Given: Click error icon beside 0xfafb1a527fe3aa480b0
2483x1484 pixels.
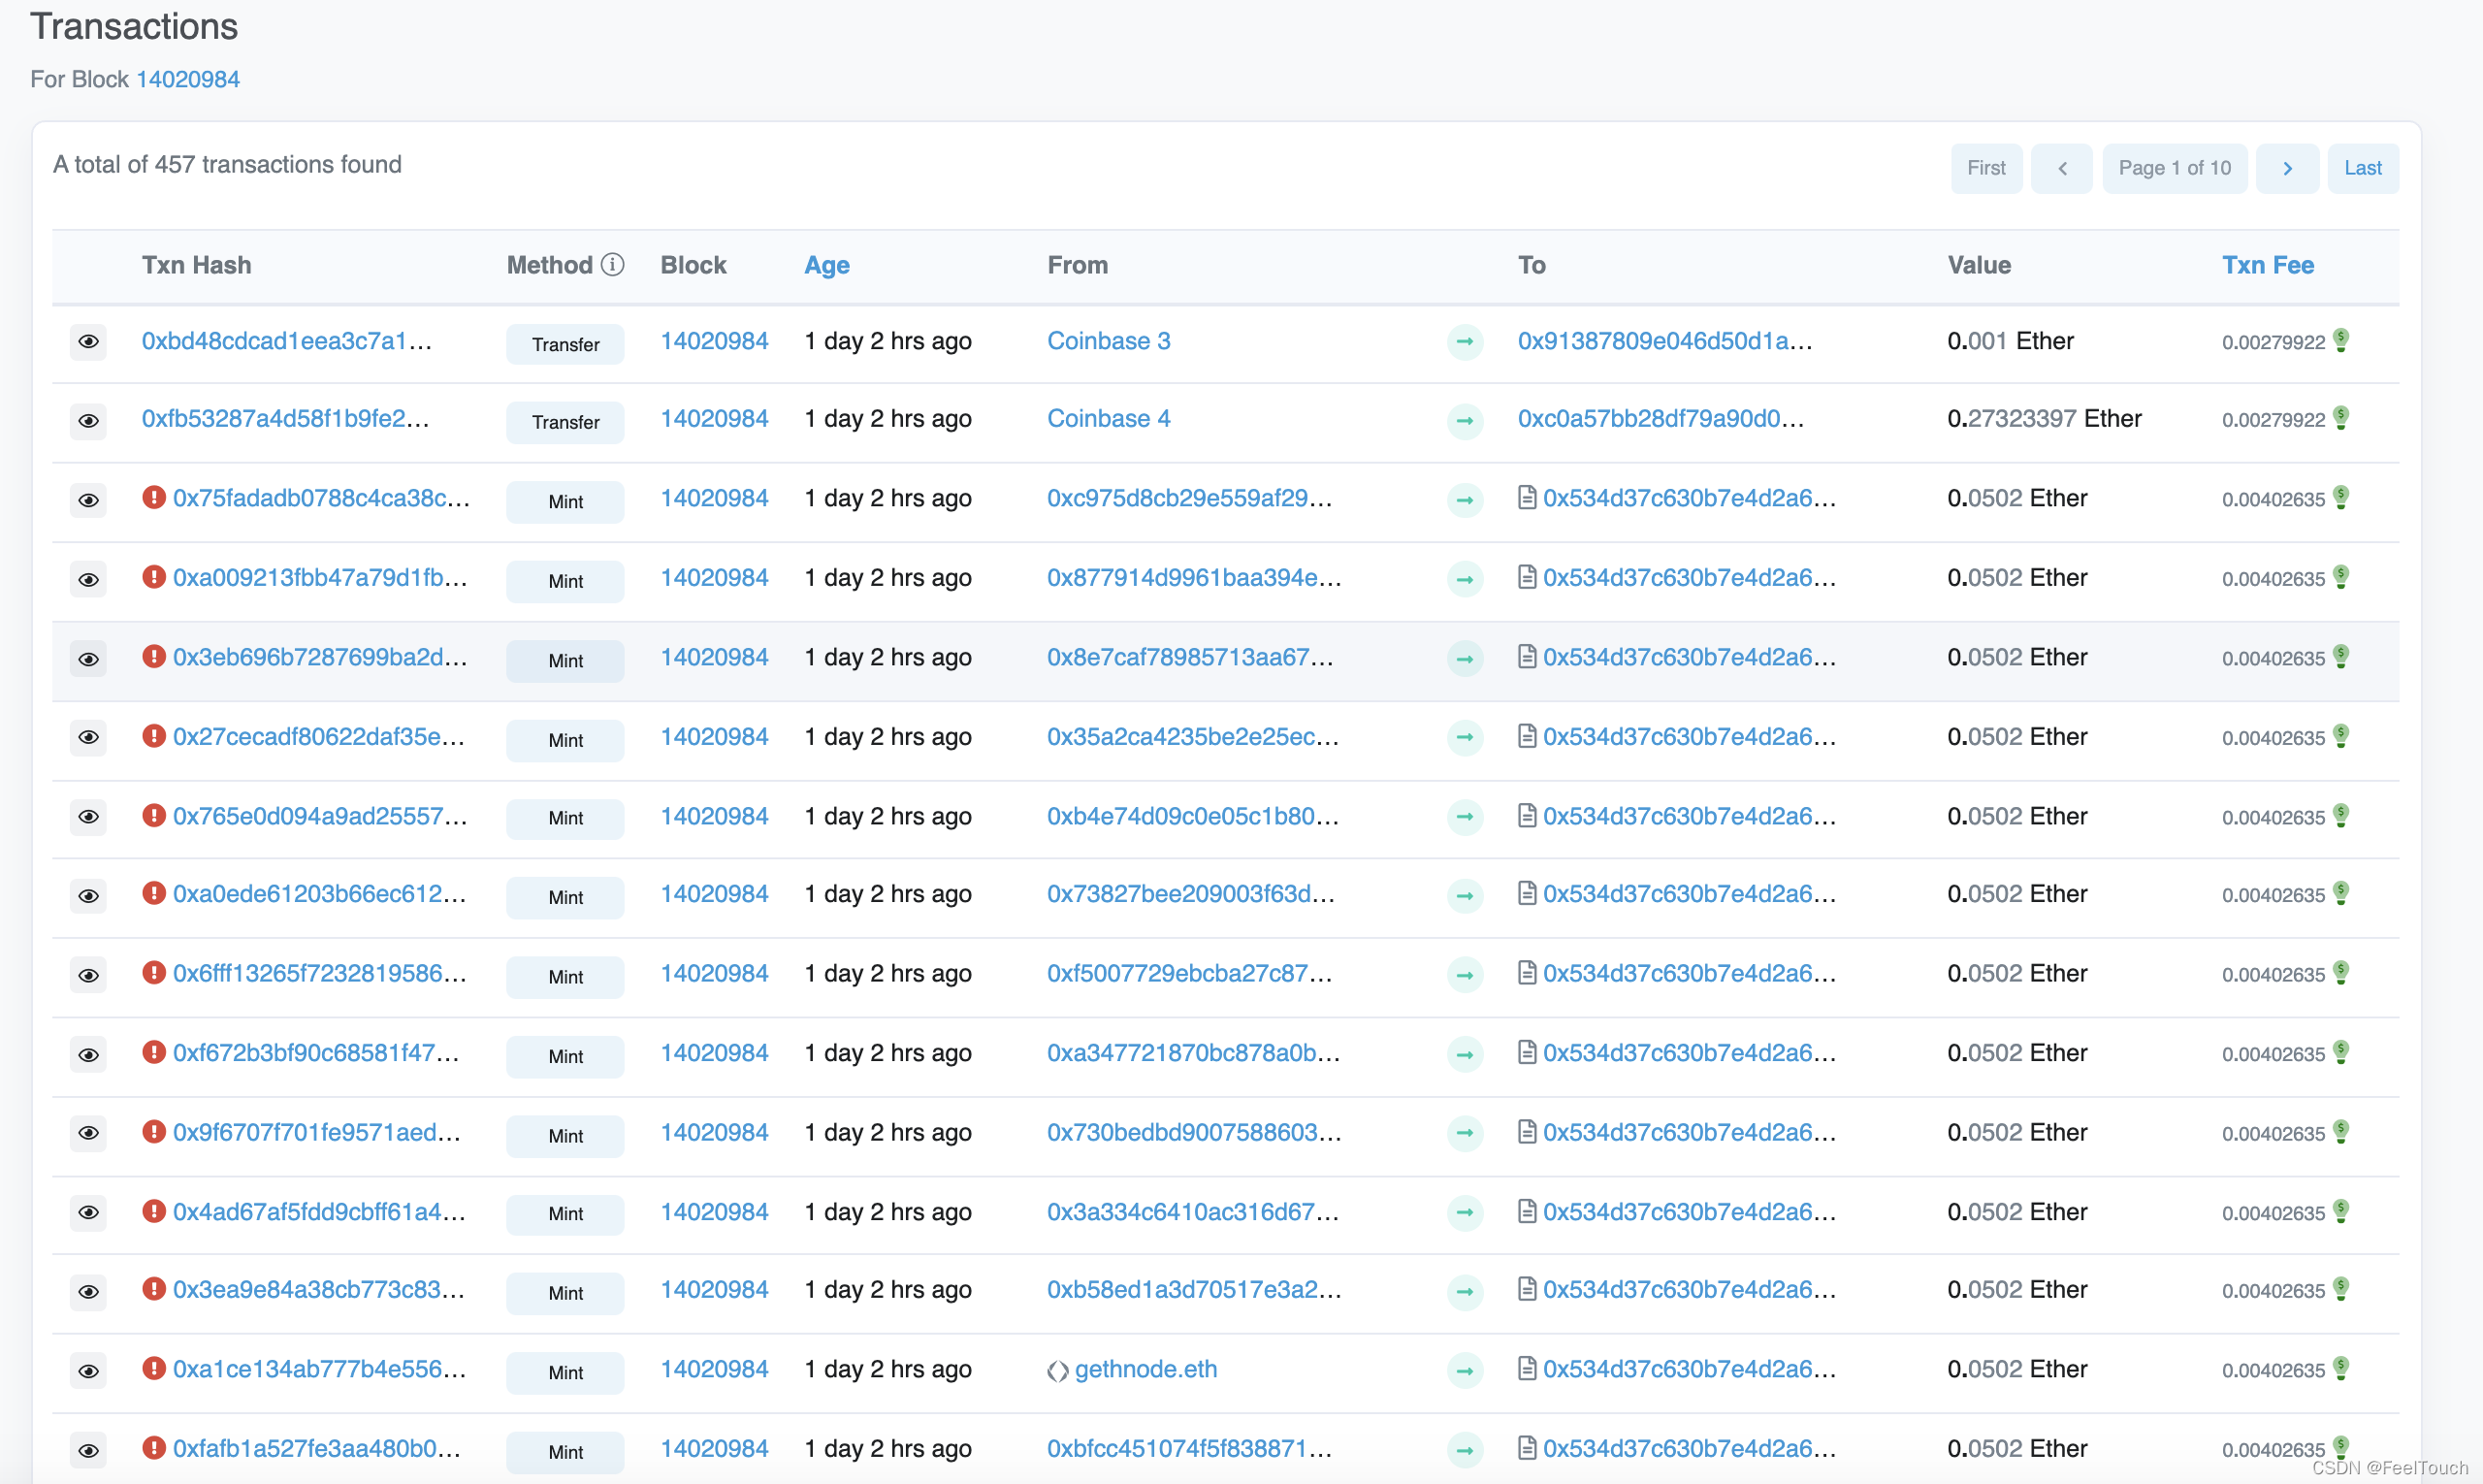Looking at the screenshot, I should click(x=153, y=1447).
